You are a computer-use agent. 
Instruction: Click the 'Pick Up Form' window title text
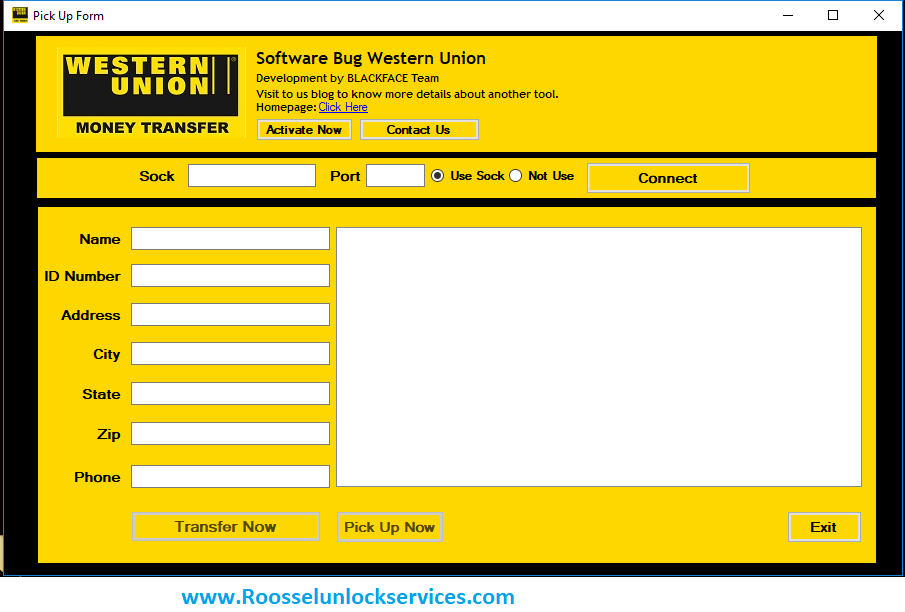68,16
